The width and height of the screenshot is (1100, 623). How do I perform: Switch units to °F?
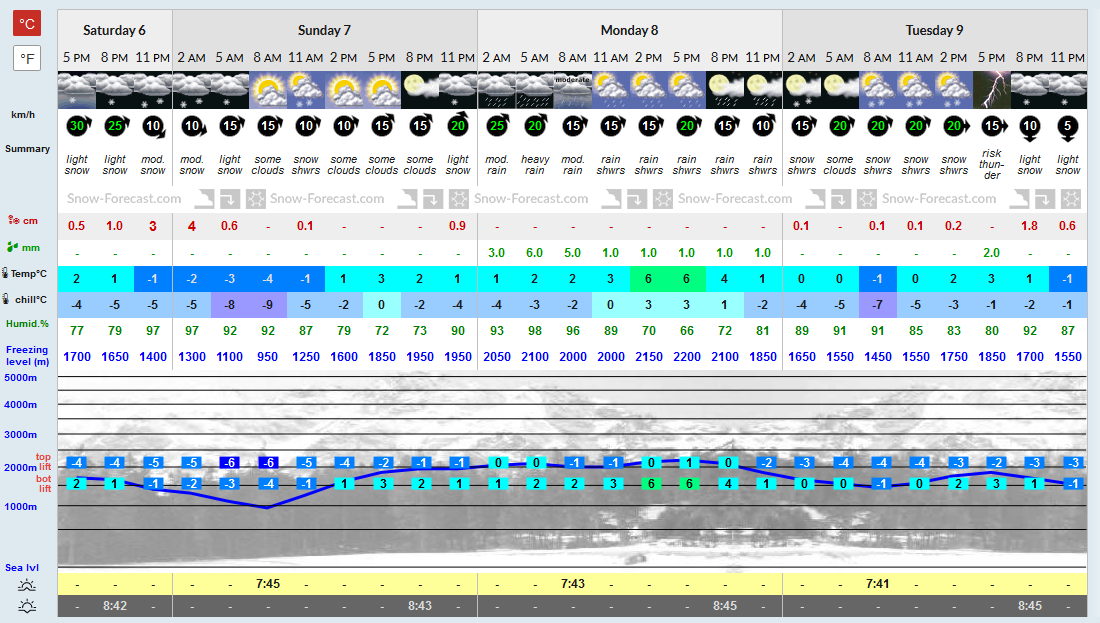point(27,58)
